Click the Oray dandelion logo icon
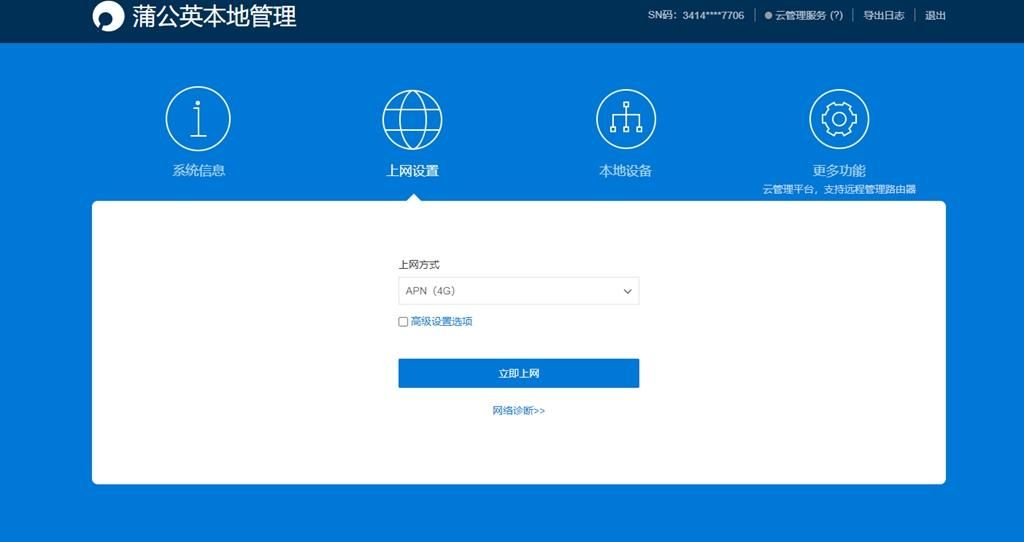Image resolution: width=1024 pixels, height=542 pixels. tap(108, 17)
